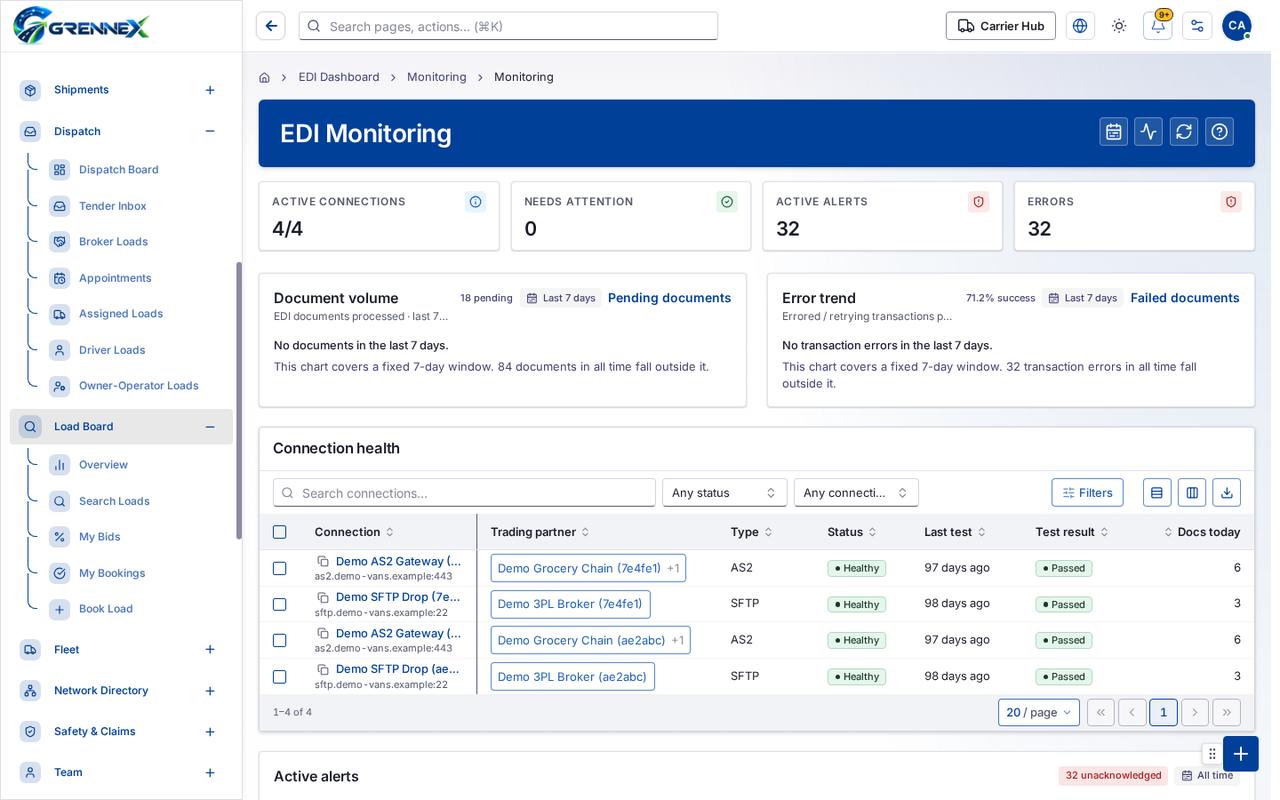Expand the Shipments sidebar section
1280x800 pixels.
point(210,90)
